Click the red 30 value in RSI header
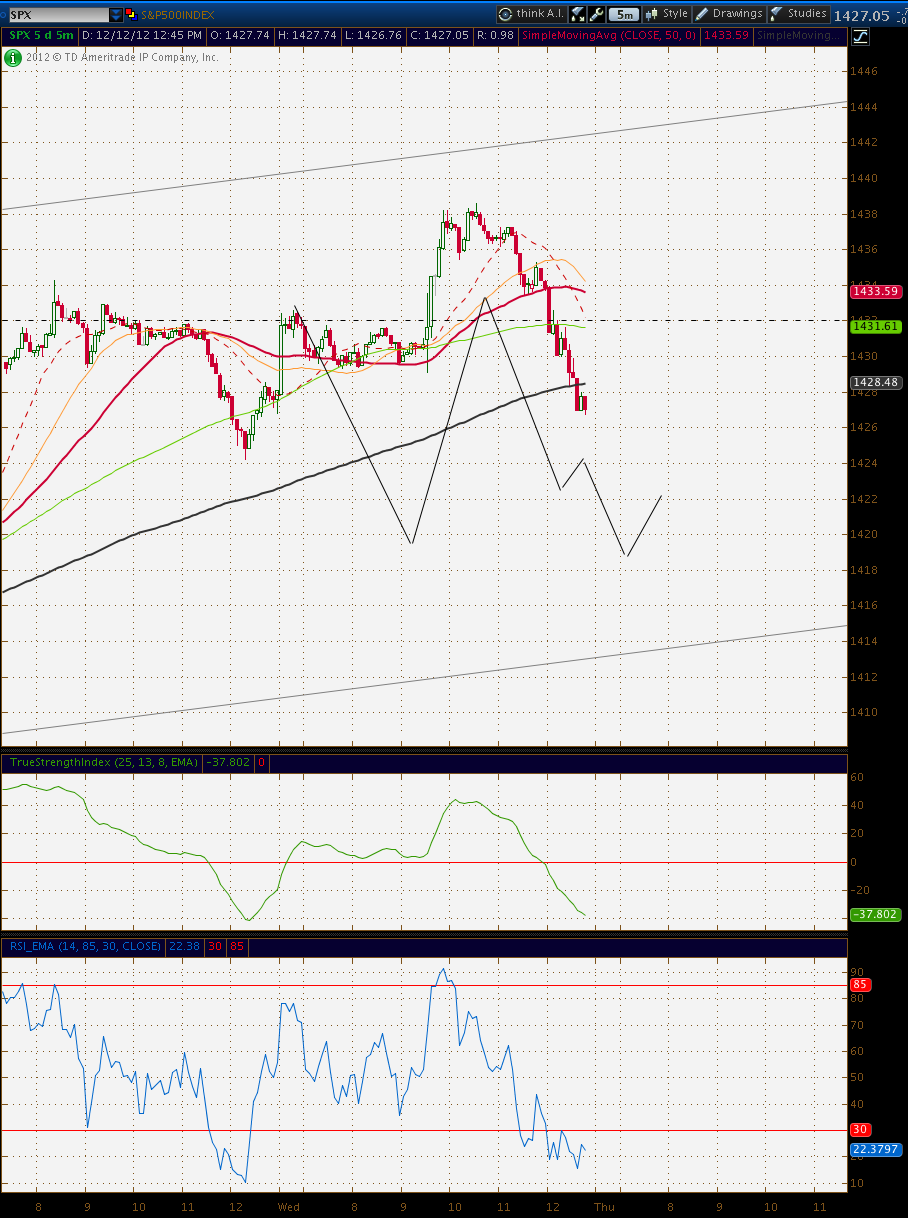The width and height of the screenshot is (908, 1218). [215, 945]
